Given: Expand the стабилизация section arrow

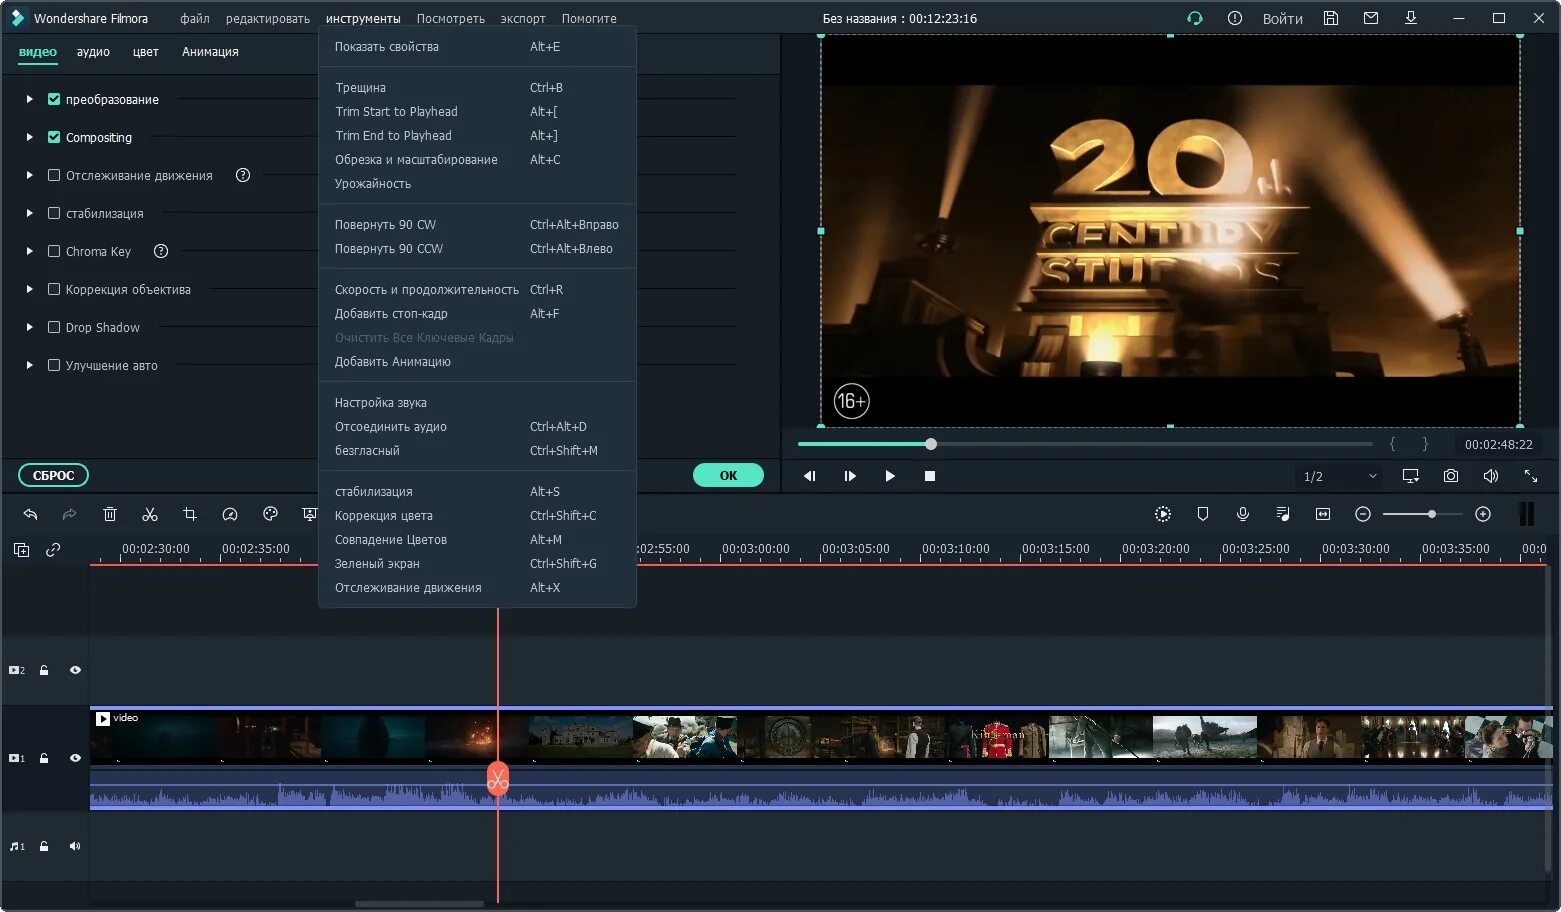Looking at the screenshot, I should (x=29, y=213).
